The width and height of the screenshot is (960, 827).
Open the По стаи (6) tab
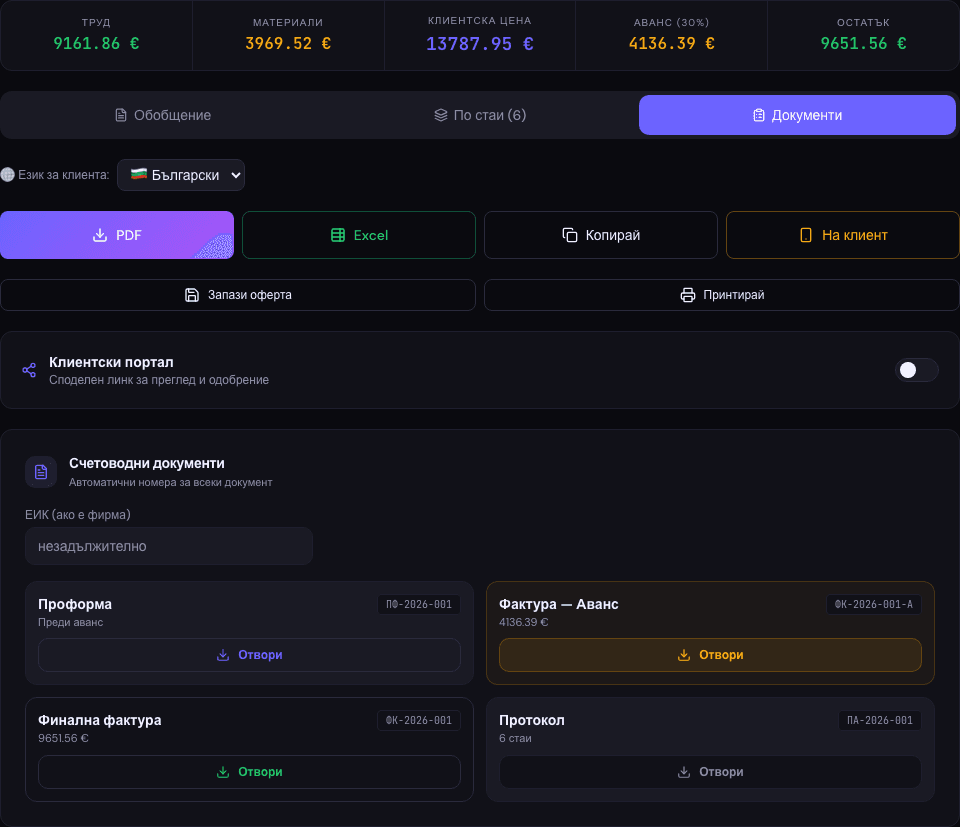tap(480, 115)
